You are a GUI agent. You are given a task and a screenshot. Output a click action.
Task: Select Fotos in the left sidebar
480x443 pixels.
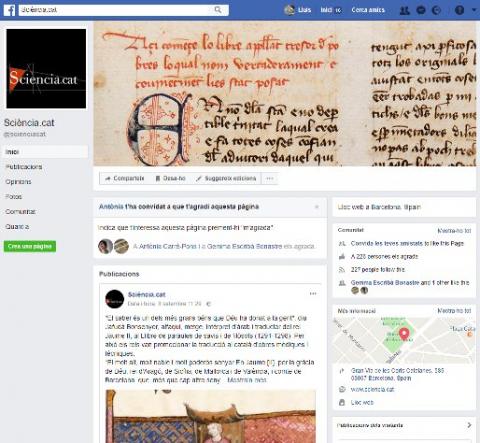14,197
